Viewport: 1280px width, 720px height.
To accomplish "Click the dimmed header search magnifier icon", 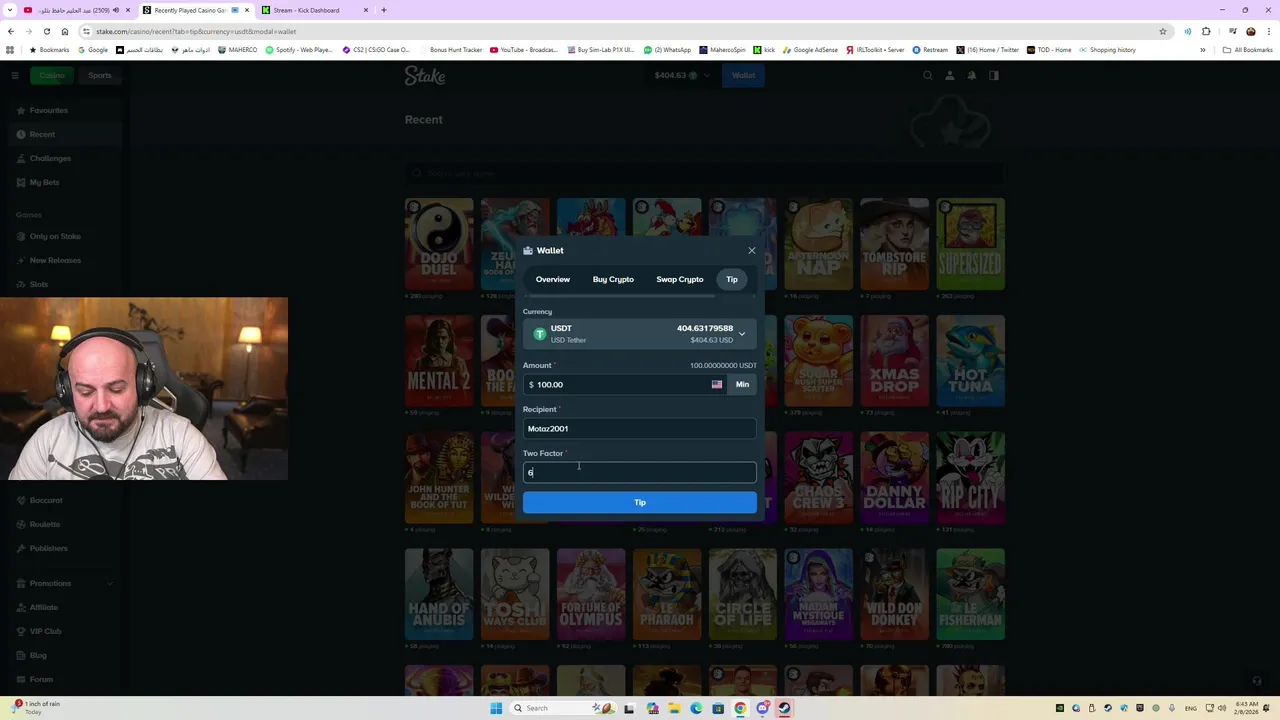I will [928, 75].
